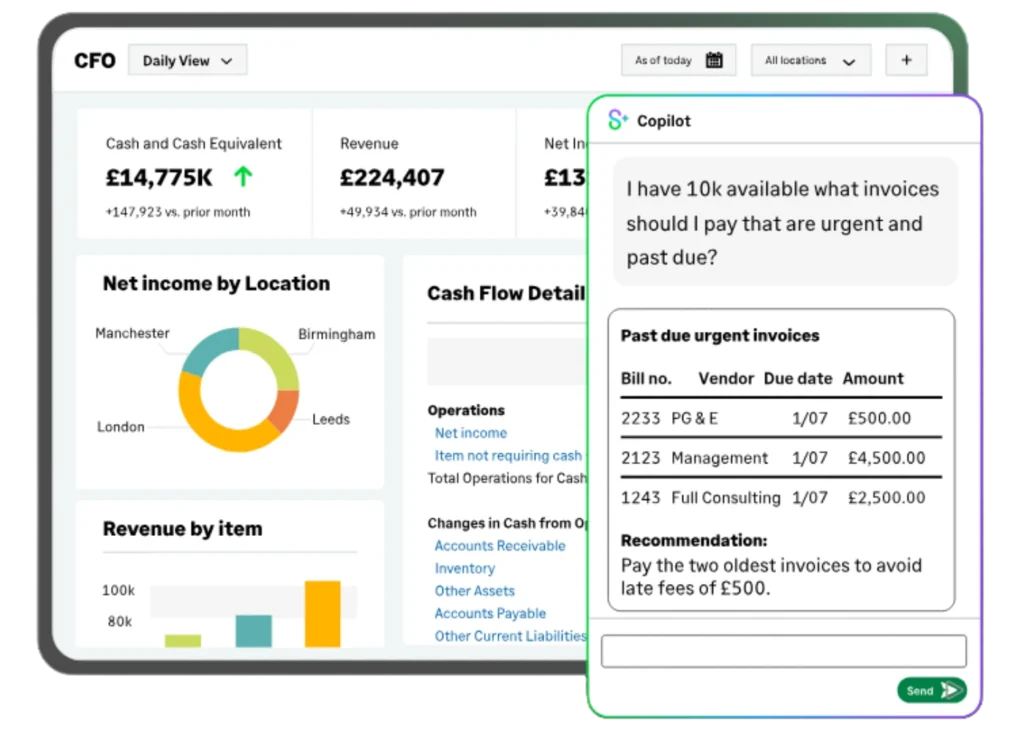Screen dimensions: 1024x731
Task: Click the Cash and Cash Equivalent card title
Action: tap(193, 144)
